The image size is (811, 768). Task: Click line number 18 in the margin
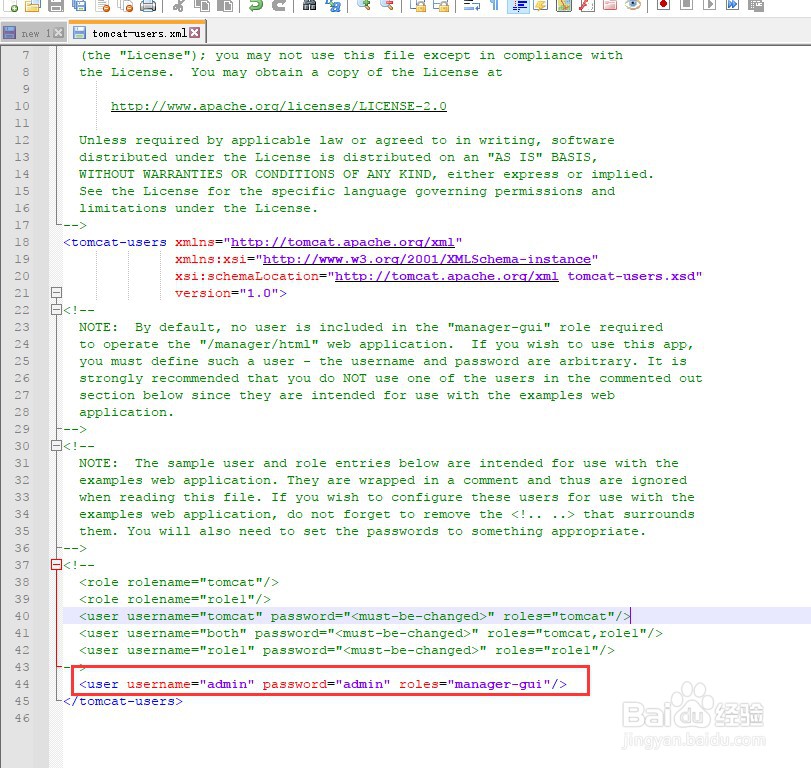point(22,242)
